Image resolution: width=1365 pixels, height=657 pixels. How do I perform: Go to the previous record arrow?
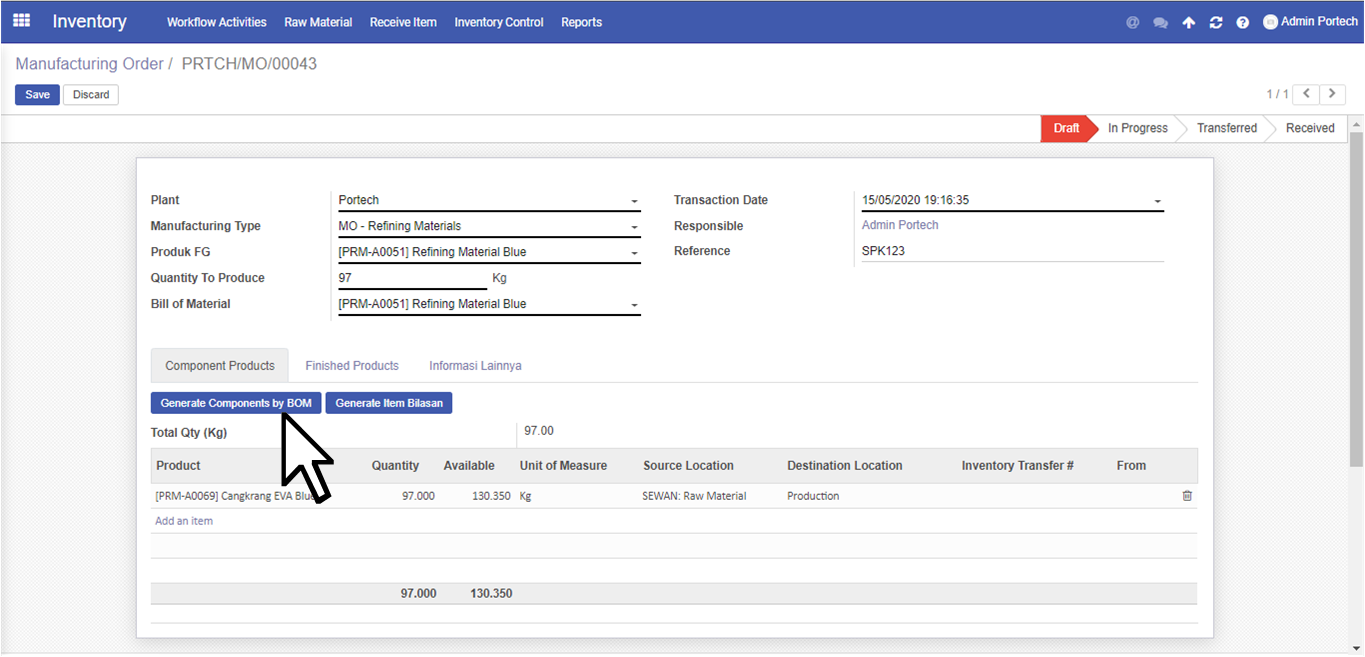click(x=1305, y=94)
